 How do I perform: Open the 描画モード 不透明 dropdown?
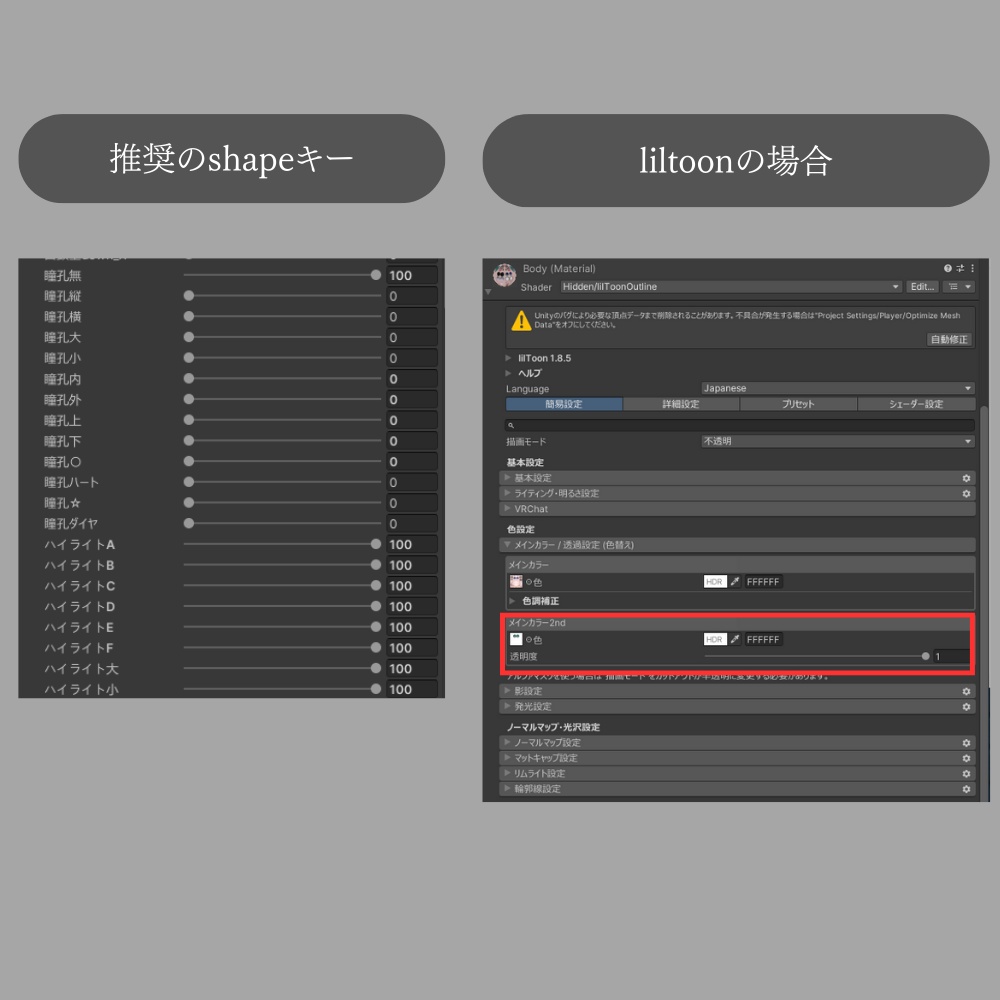click(838, 441)
